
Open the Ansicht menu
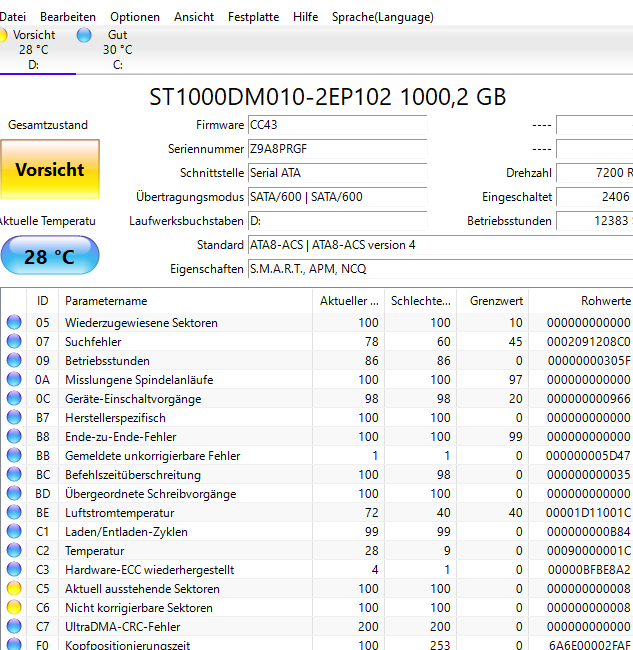[194, 17]
